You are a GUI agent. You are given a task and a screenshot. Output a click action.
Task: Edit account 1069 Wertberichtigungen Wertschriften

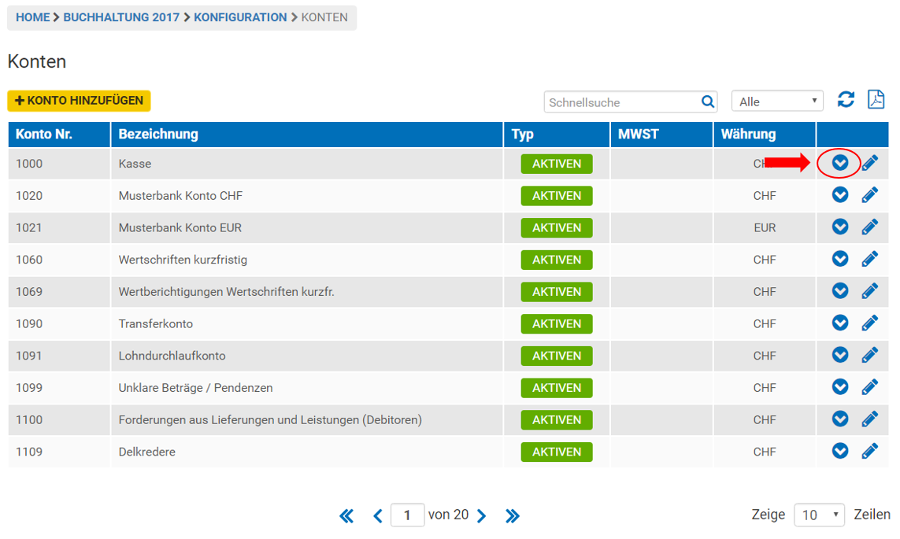point(870,291)
